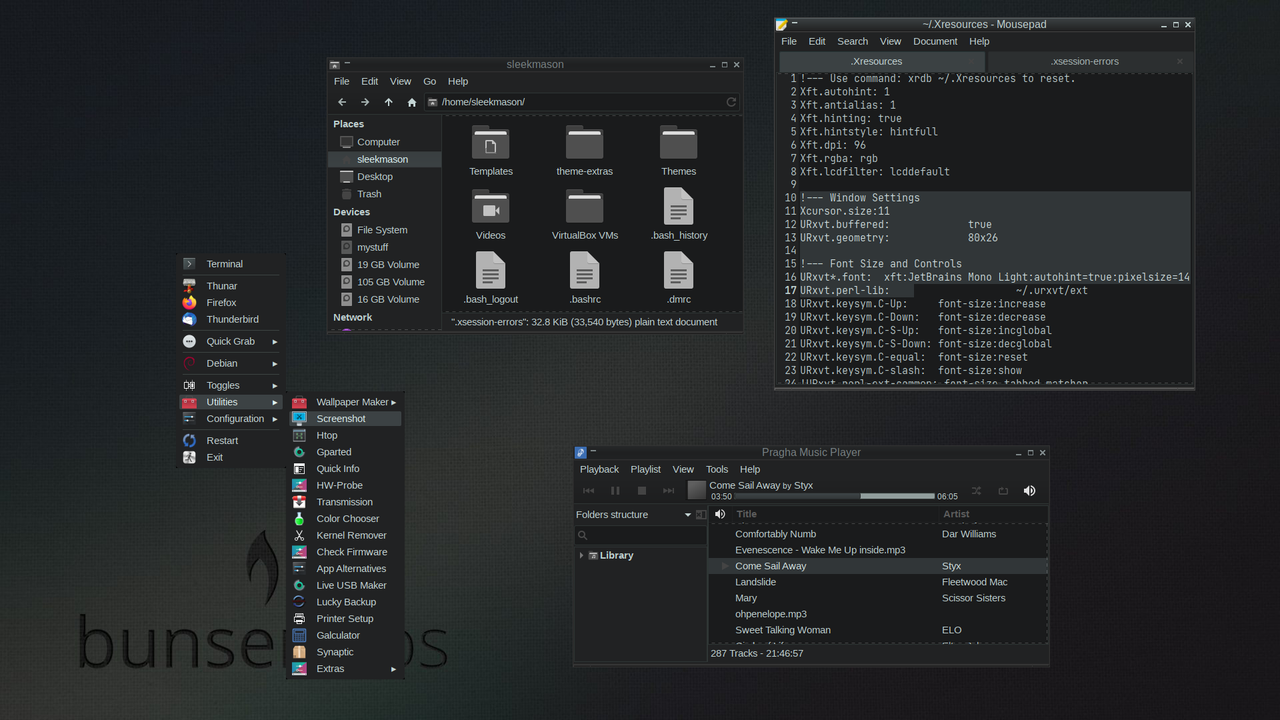The image size is (1280, 720).
Task: Seek within the Come Sail Away progress bar
Action: (x=834, y=496)
